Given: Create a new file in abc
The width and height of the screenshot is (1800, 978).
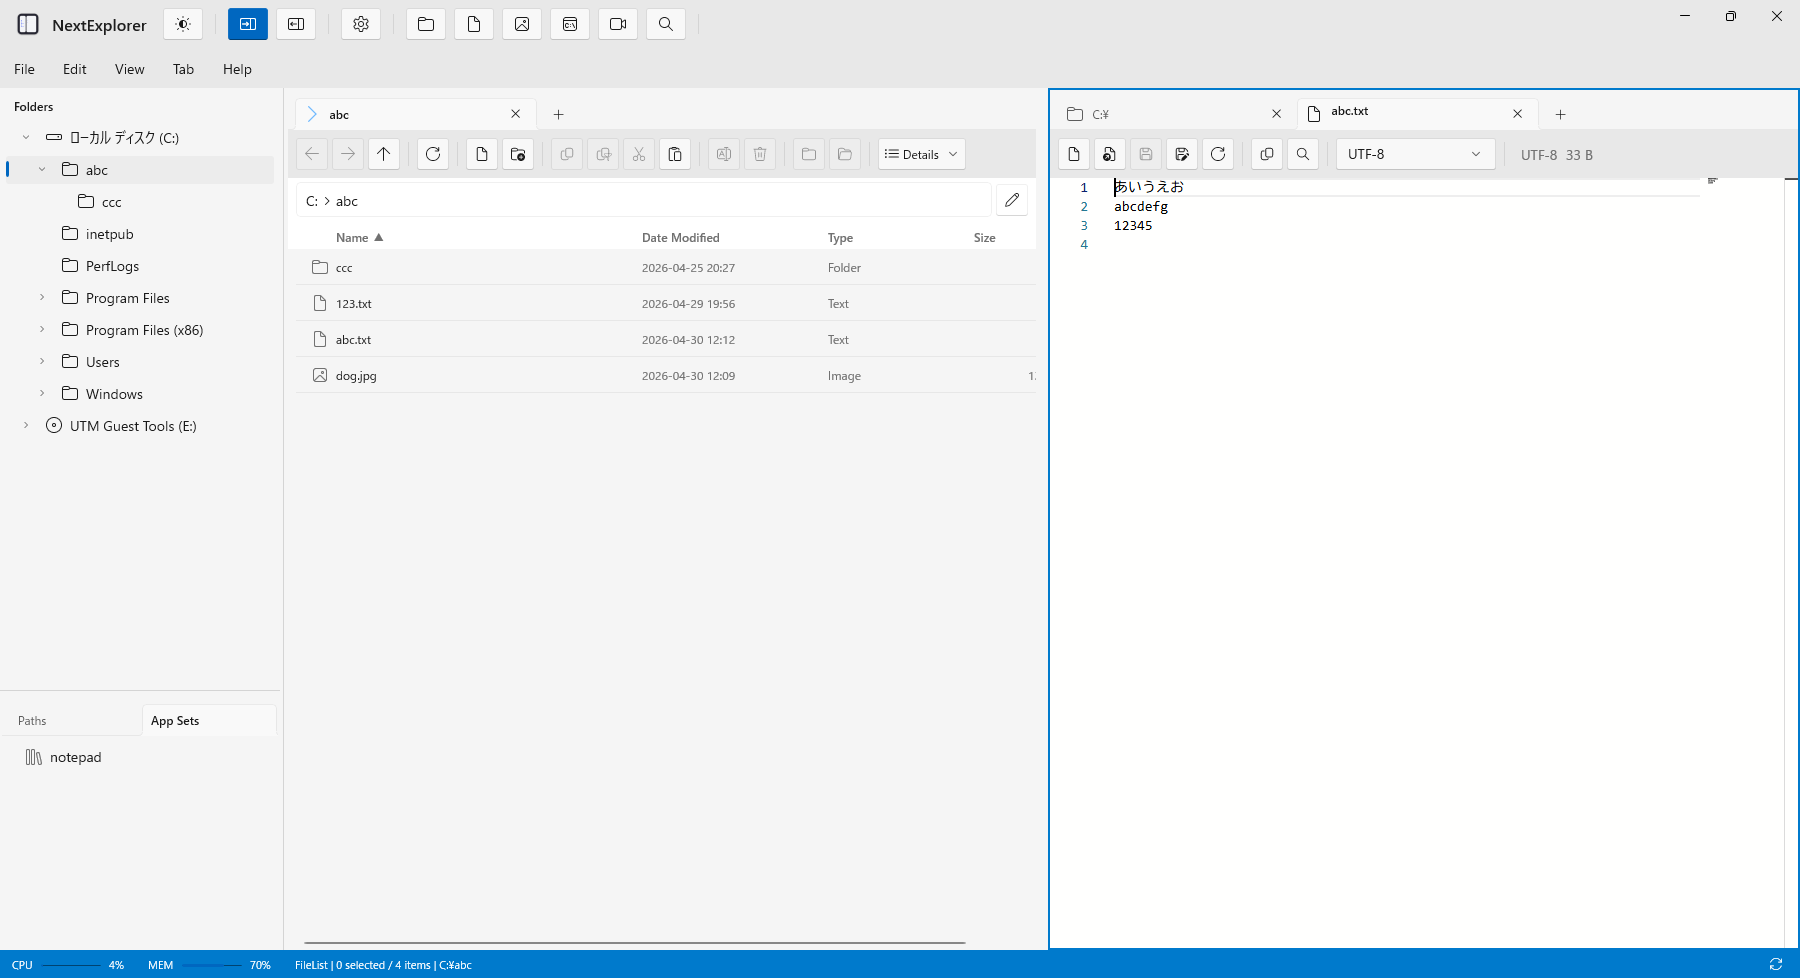Looking at the screenshot, I should click(482, 154).
